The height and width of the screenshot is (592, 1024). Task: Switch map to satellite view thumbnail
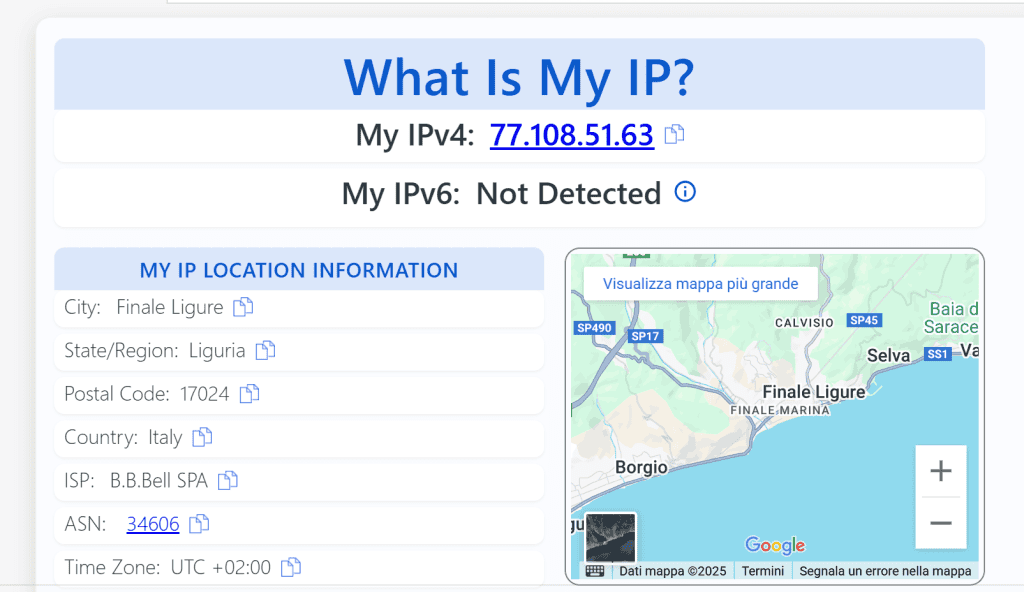610,537
